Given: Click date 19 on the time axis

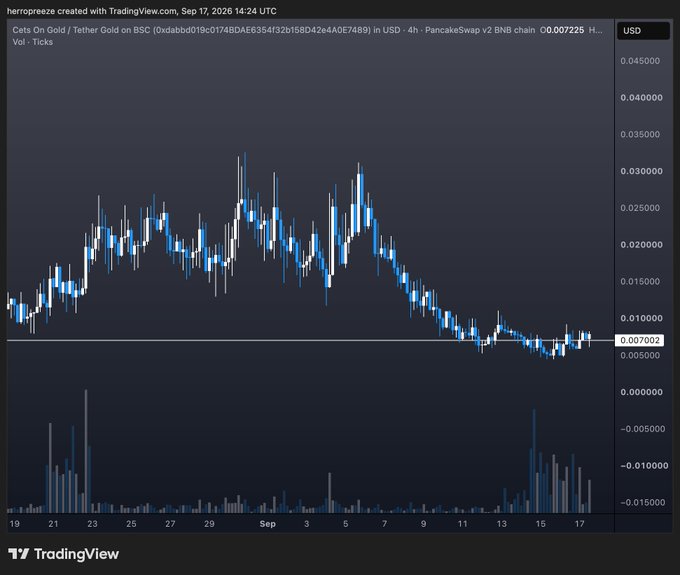Looking at the screenshot, I should pyautogui.click(x=14, y=524).
